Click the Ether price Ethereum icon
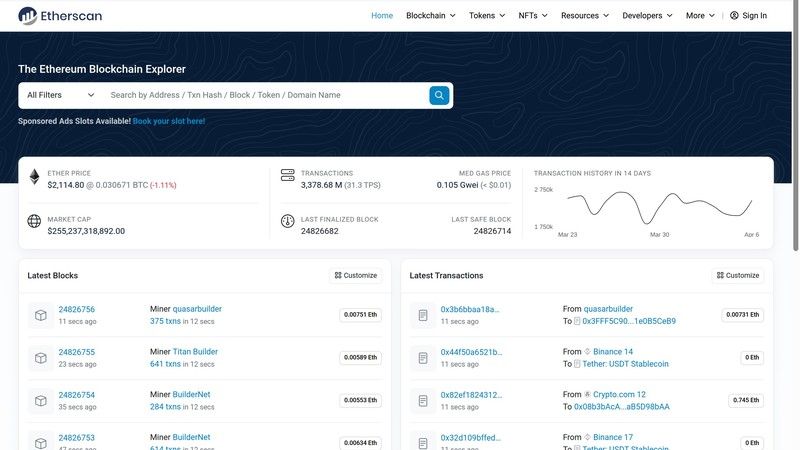This screenshot has height=450, width=800. click(34, 177)
